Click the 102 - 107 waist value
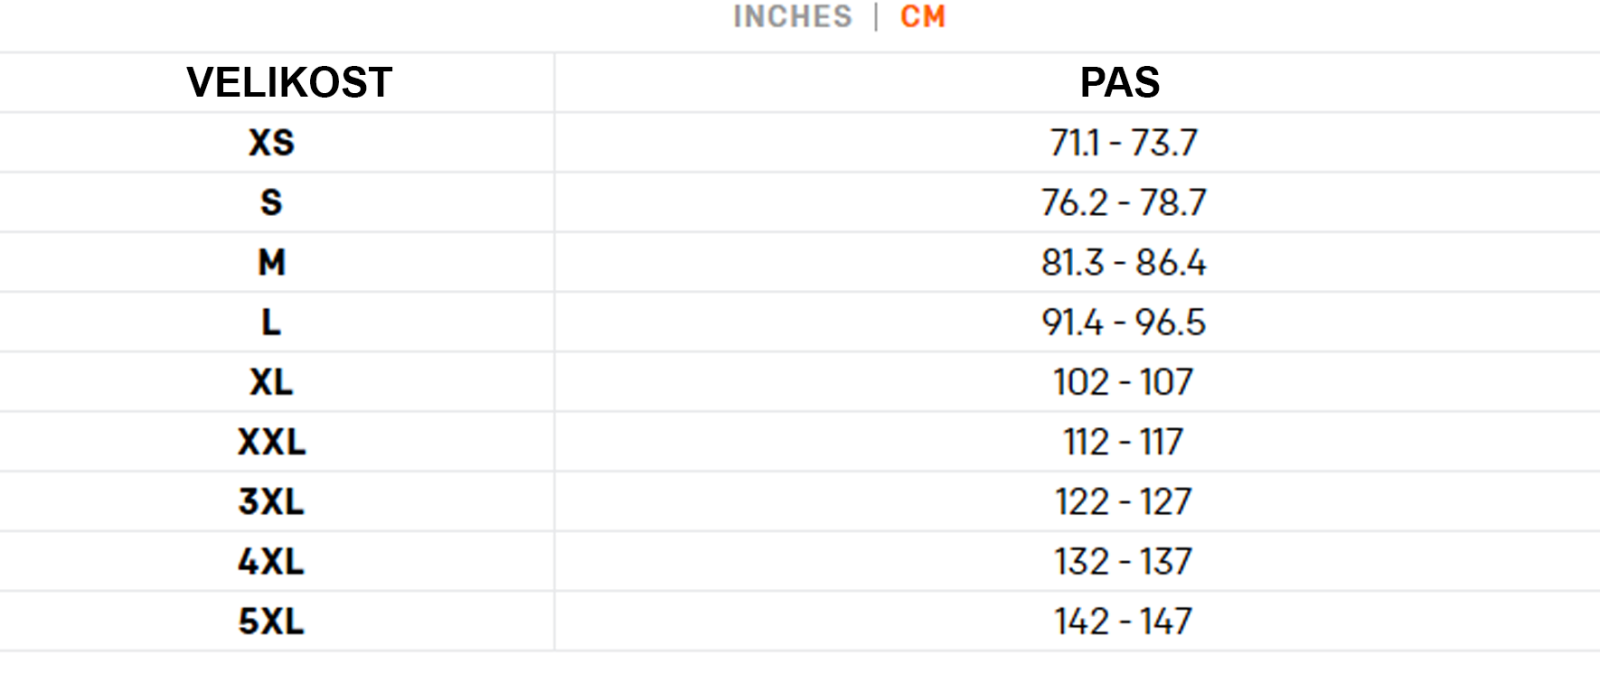 (1123, 382)
